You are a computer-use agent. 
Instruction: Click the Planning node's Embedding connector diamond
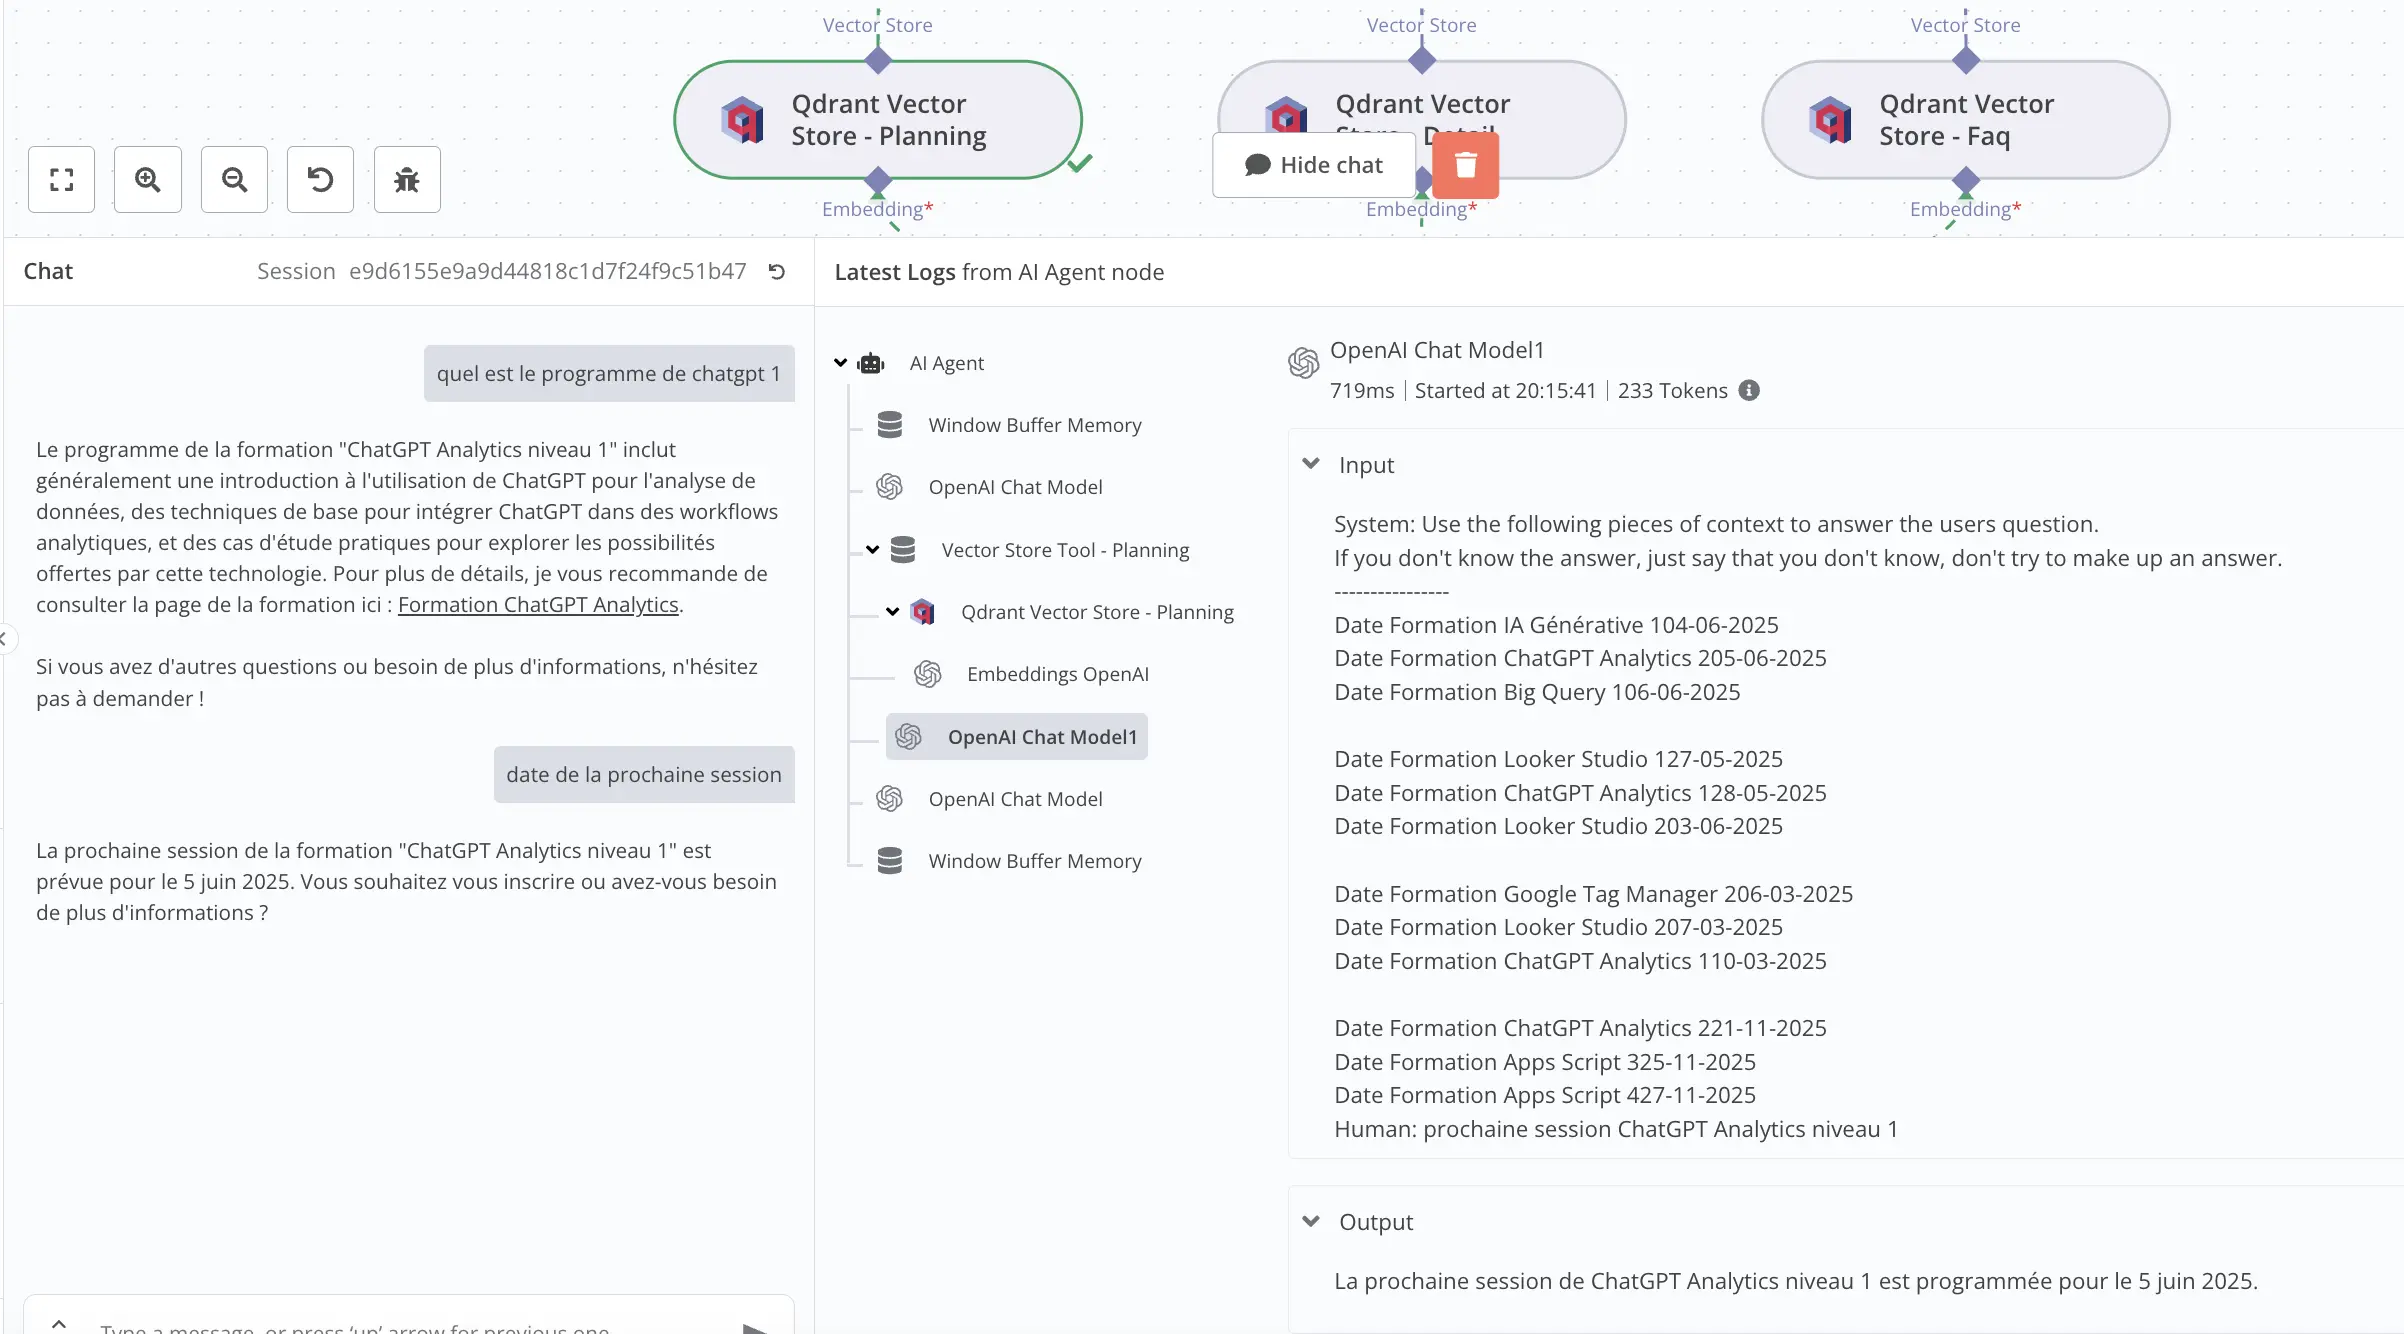click(x=878, y=180)
